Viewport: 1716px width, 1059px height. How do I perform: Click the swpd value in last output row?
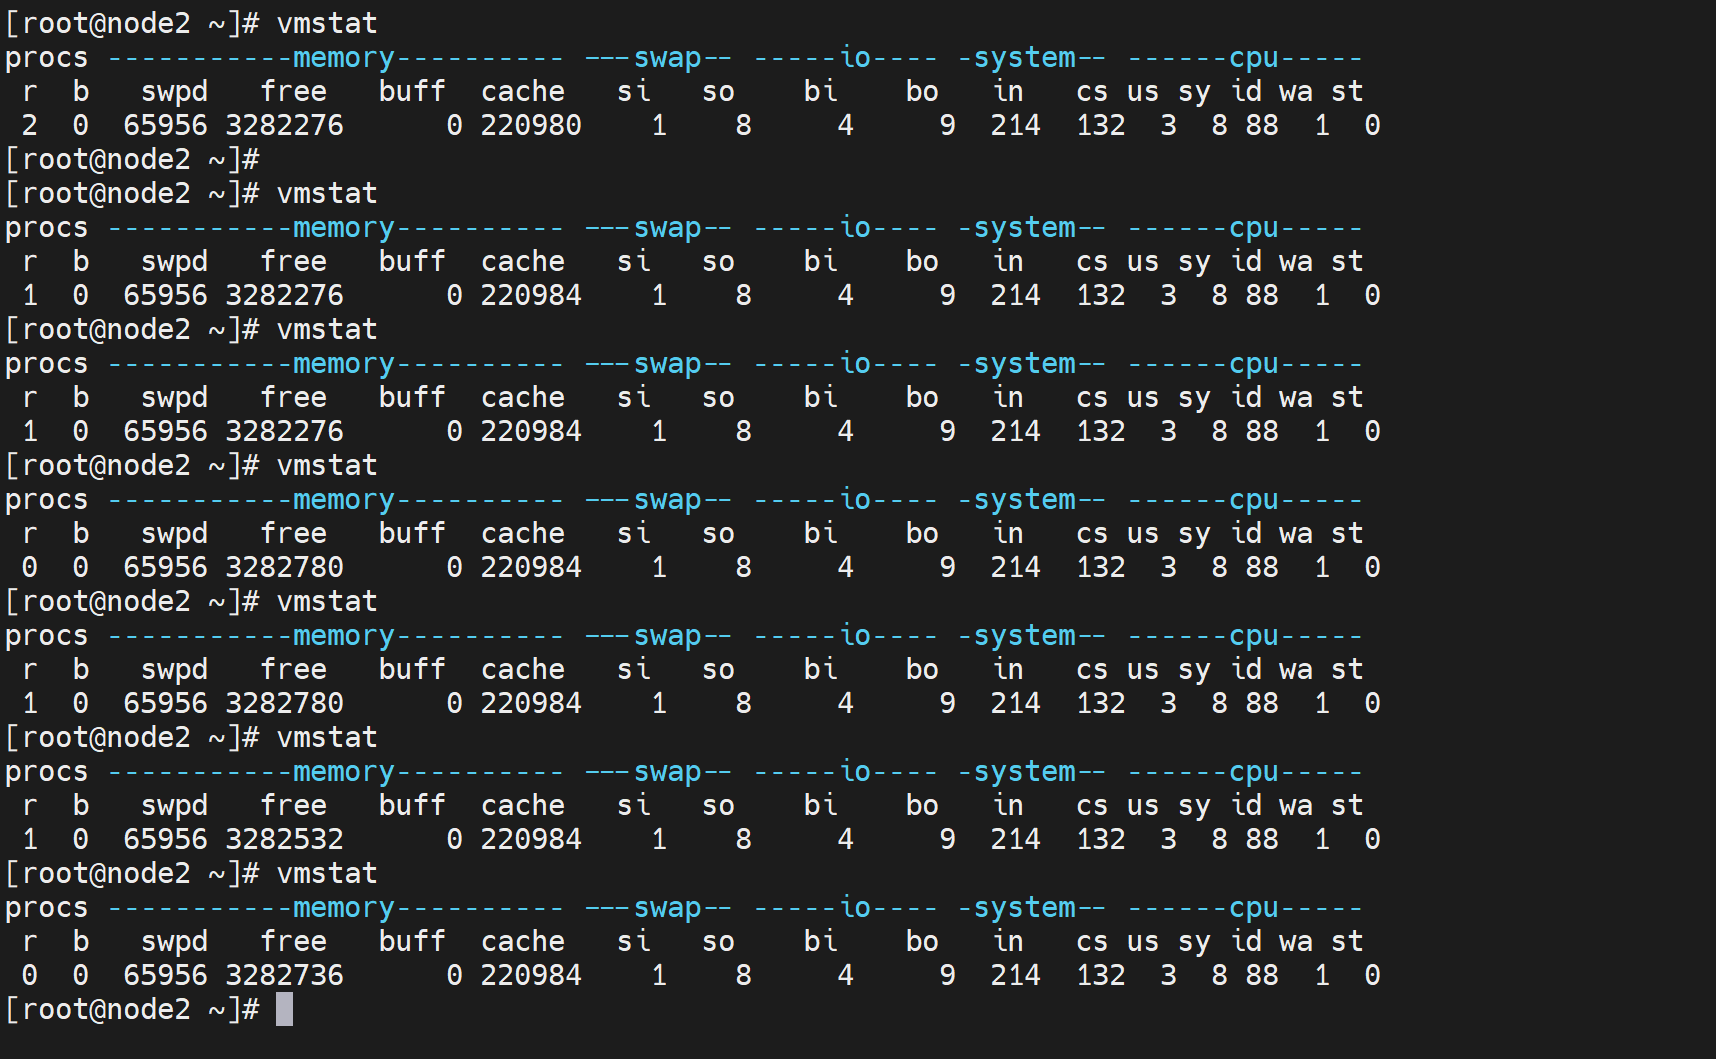pyautogui.click(x=165, y=975)
